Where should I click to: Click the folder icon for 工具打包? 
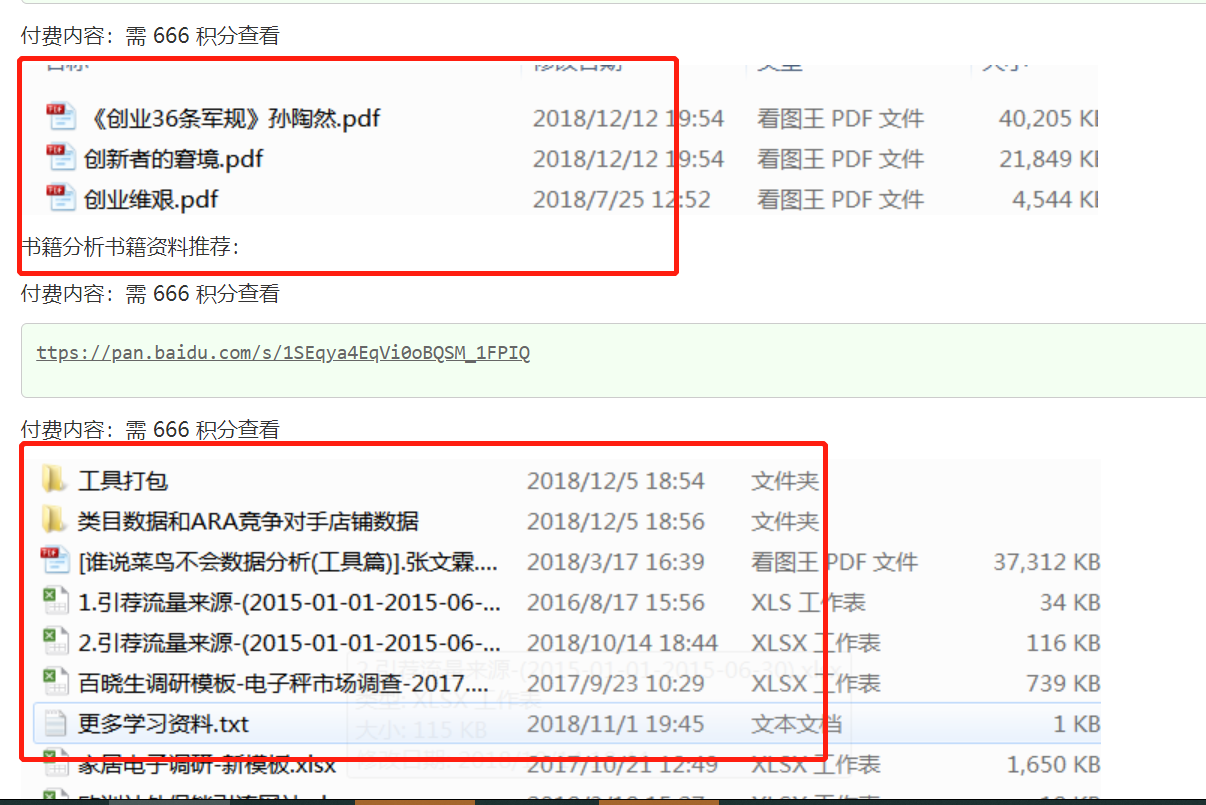[54, 480]
